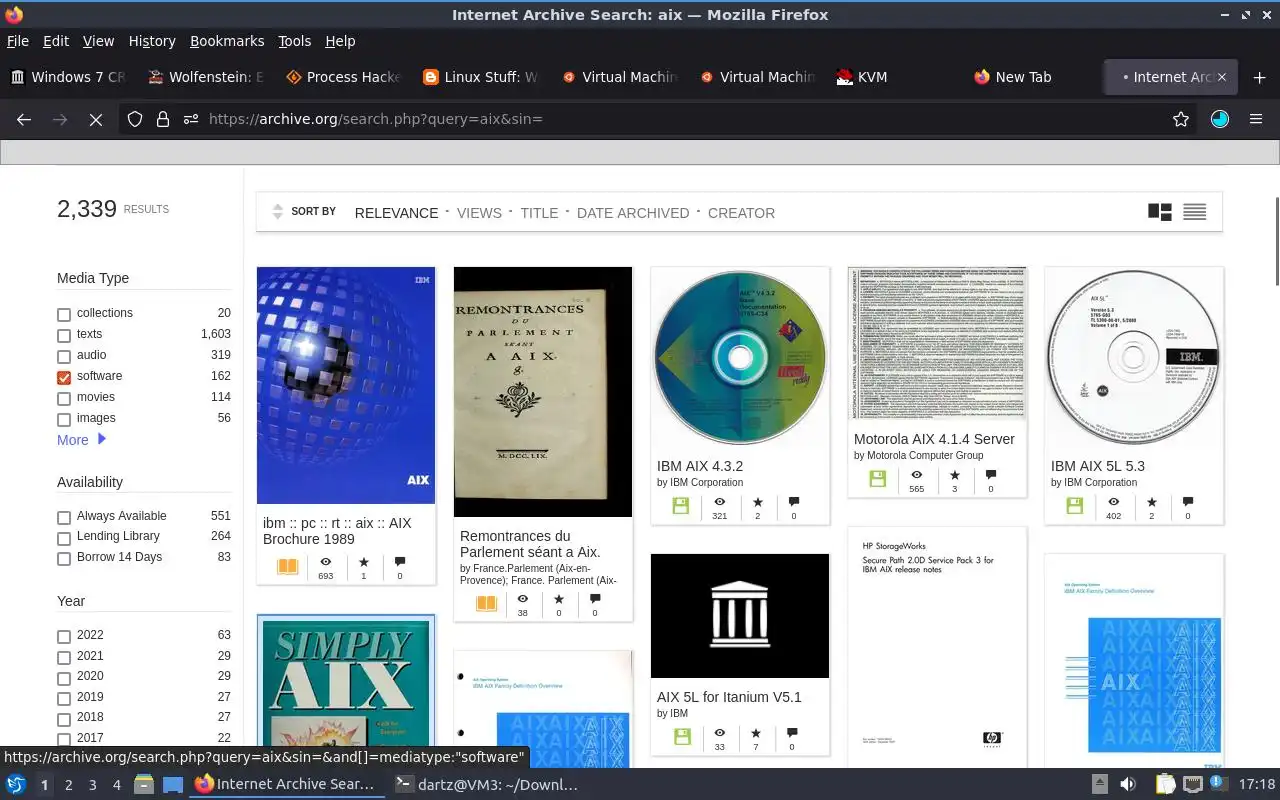Switch to the Process Hacker tab
The width and height of the screenshot is (1280, 800).
point(344,77)
